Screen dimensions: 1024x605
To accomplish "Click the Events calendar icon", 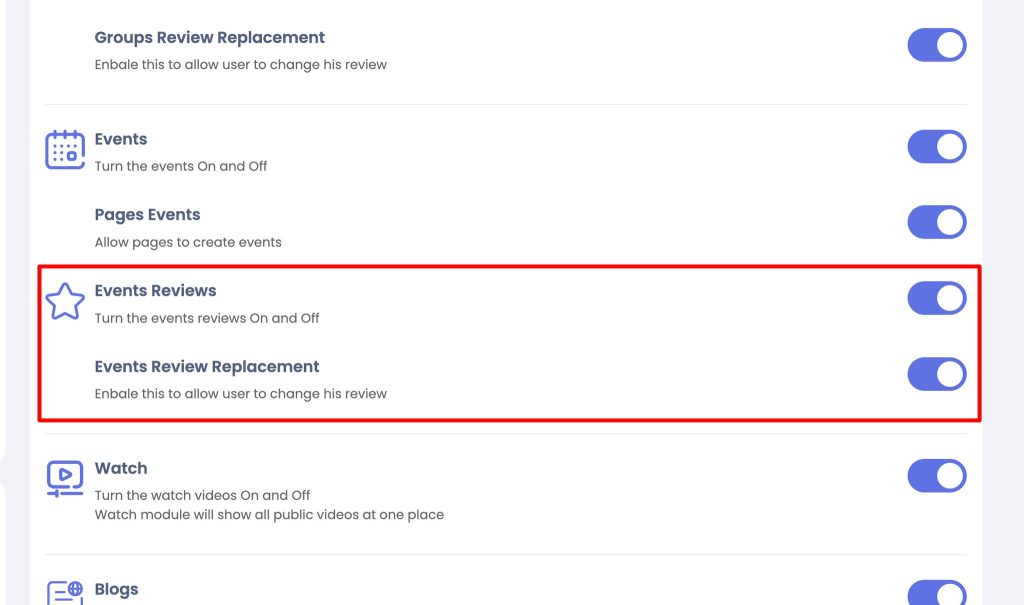I will point(65,150).
